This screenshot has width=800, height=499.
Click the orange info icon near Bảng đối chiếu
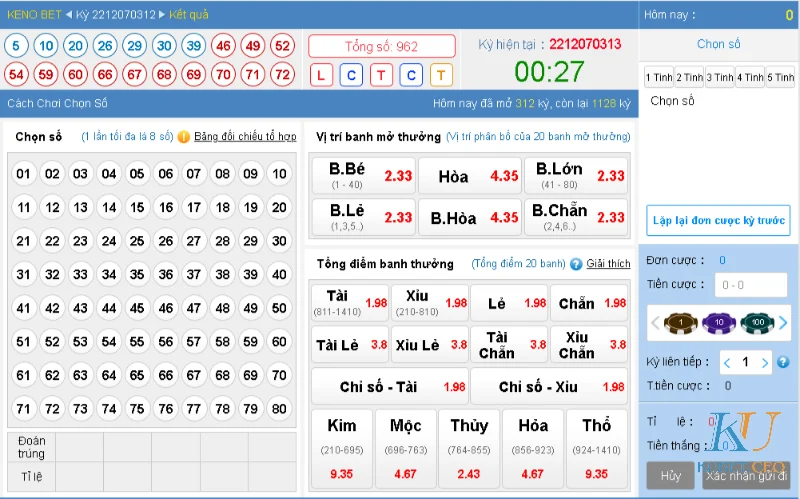coord(184,136)
